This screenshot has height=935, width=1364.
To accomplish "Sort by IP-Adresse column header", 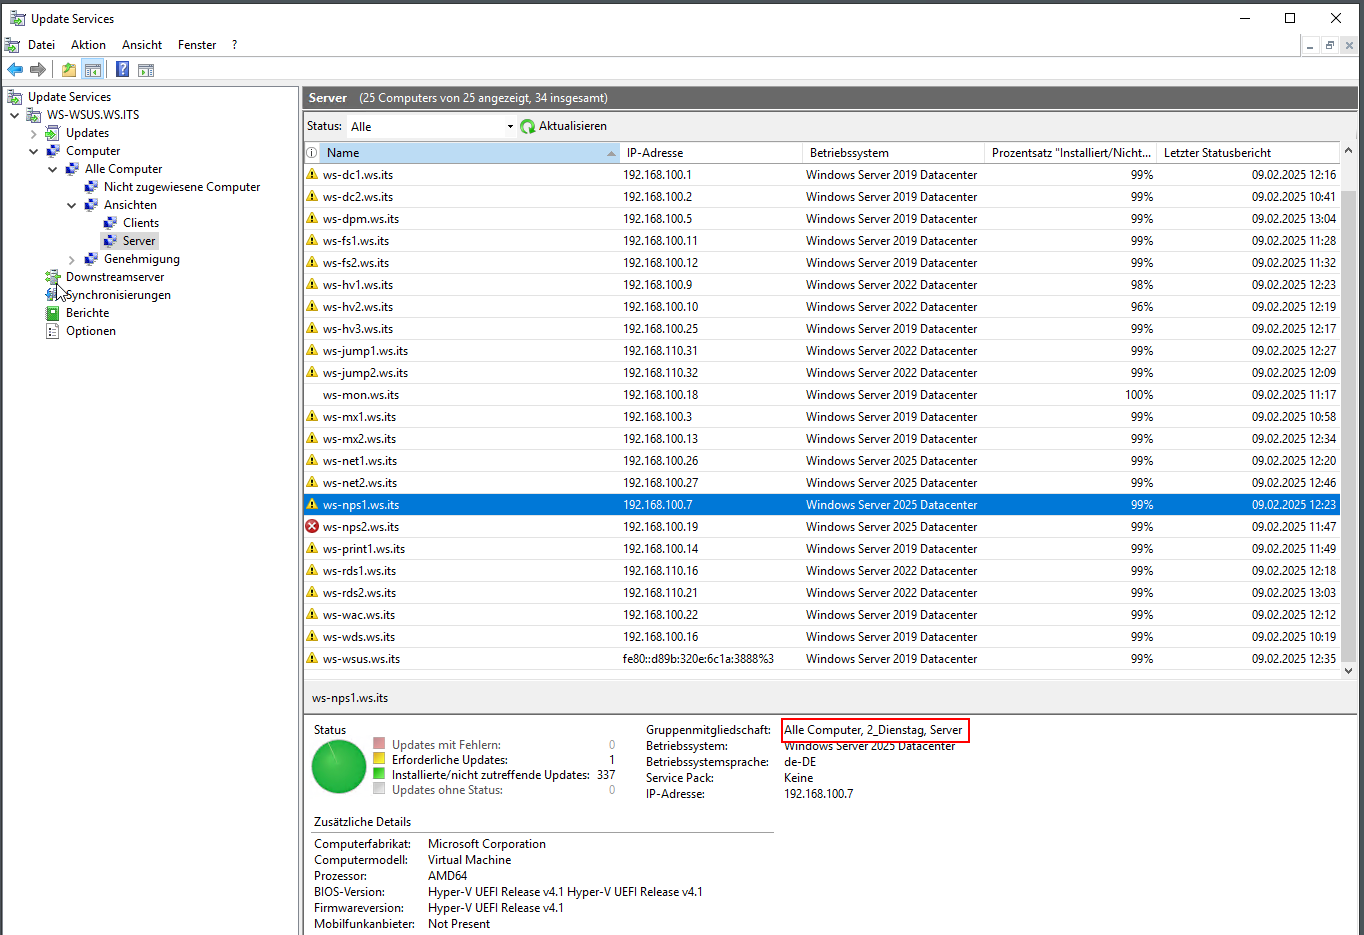I will click(711, 153).
